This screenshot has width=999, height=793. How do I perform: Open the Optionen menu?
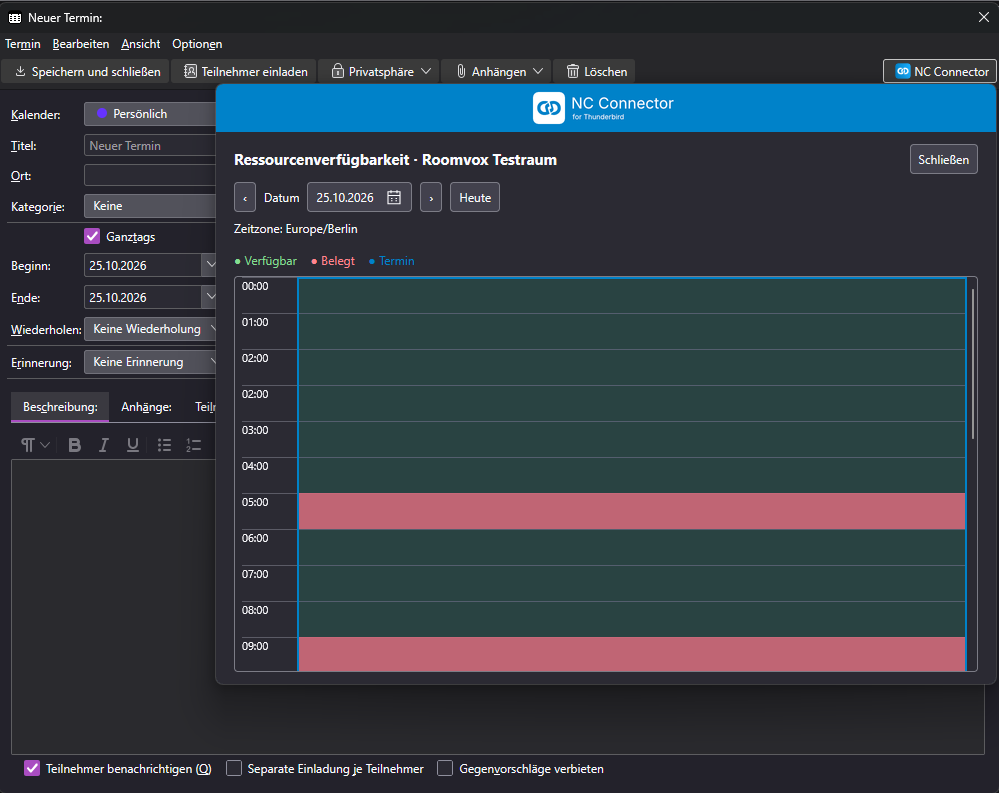[x=197, y=44]
